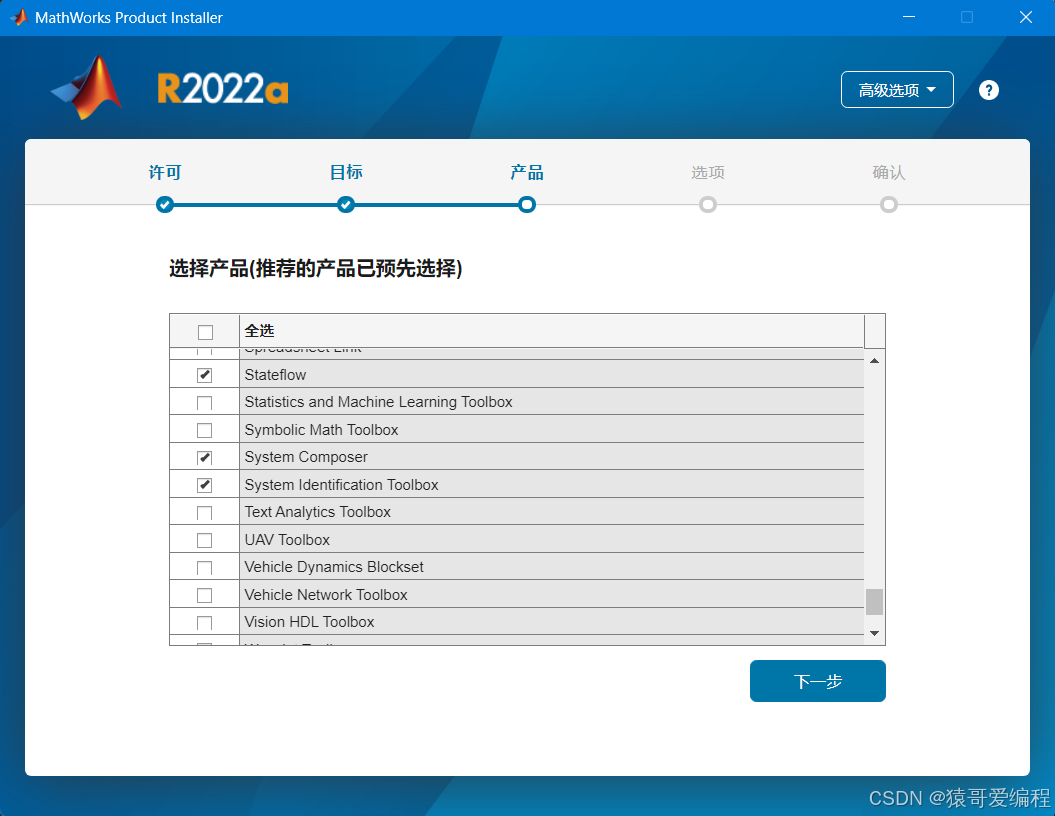1055x816 pixels.
Task: Select the Stateflow row text
Action: (x=275, y=375)
